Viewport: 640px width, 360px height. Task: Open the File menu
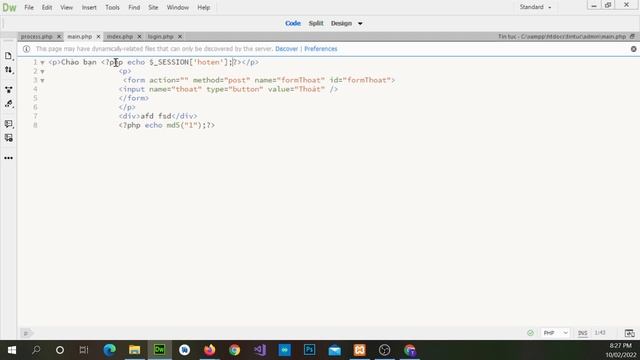(29, 7)
